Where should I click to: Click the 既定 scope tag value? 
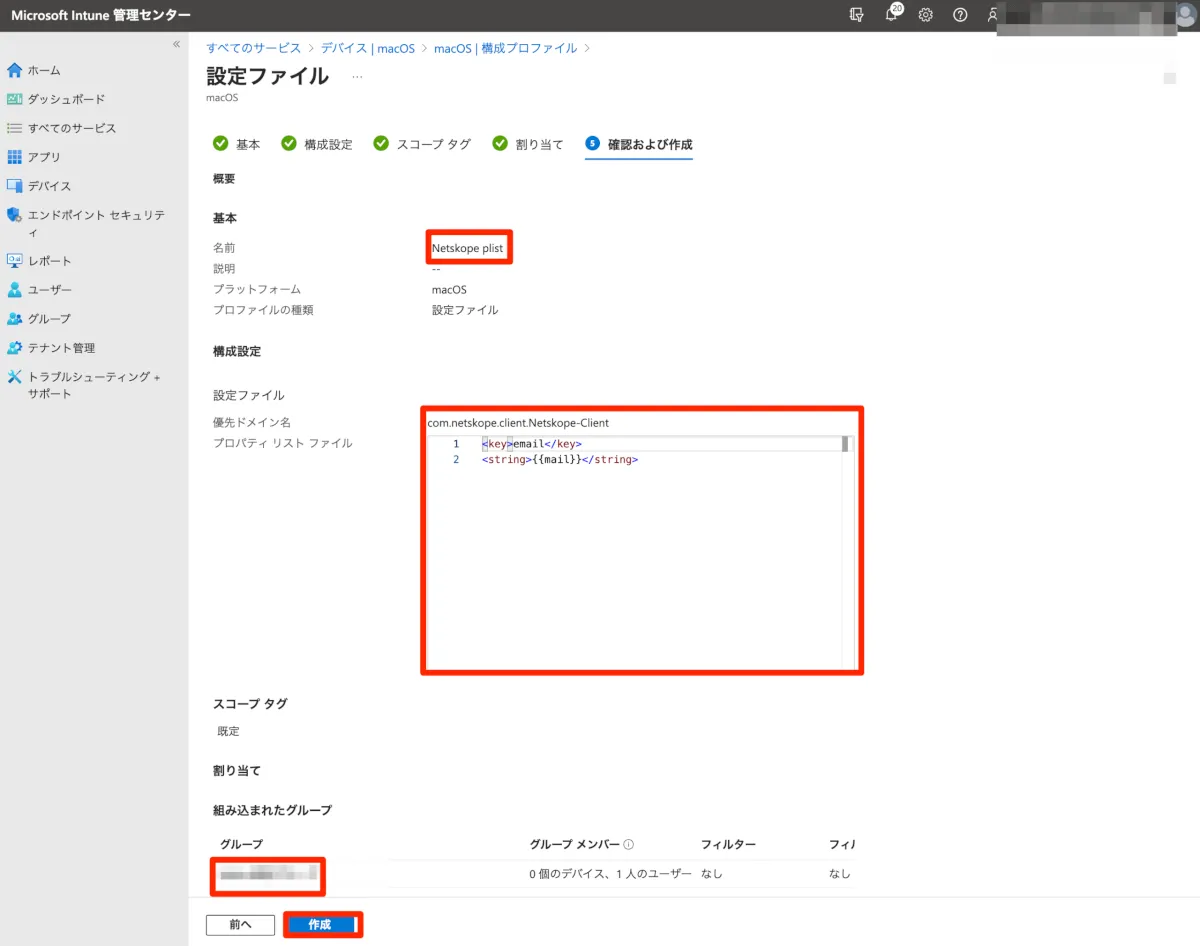tap(228, 732)
